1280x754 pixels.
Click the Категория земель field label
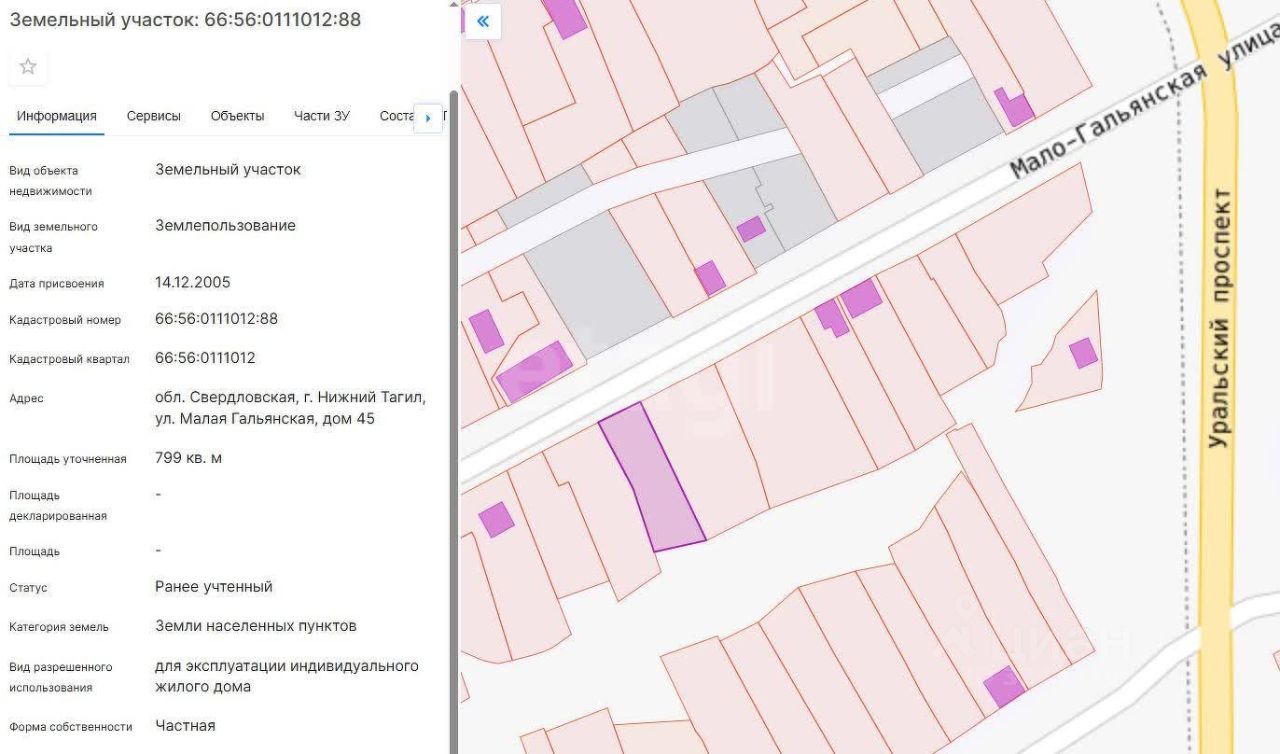pos(59,627)
